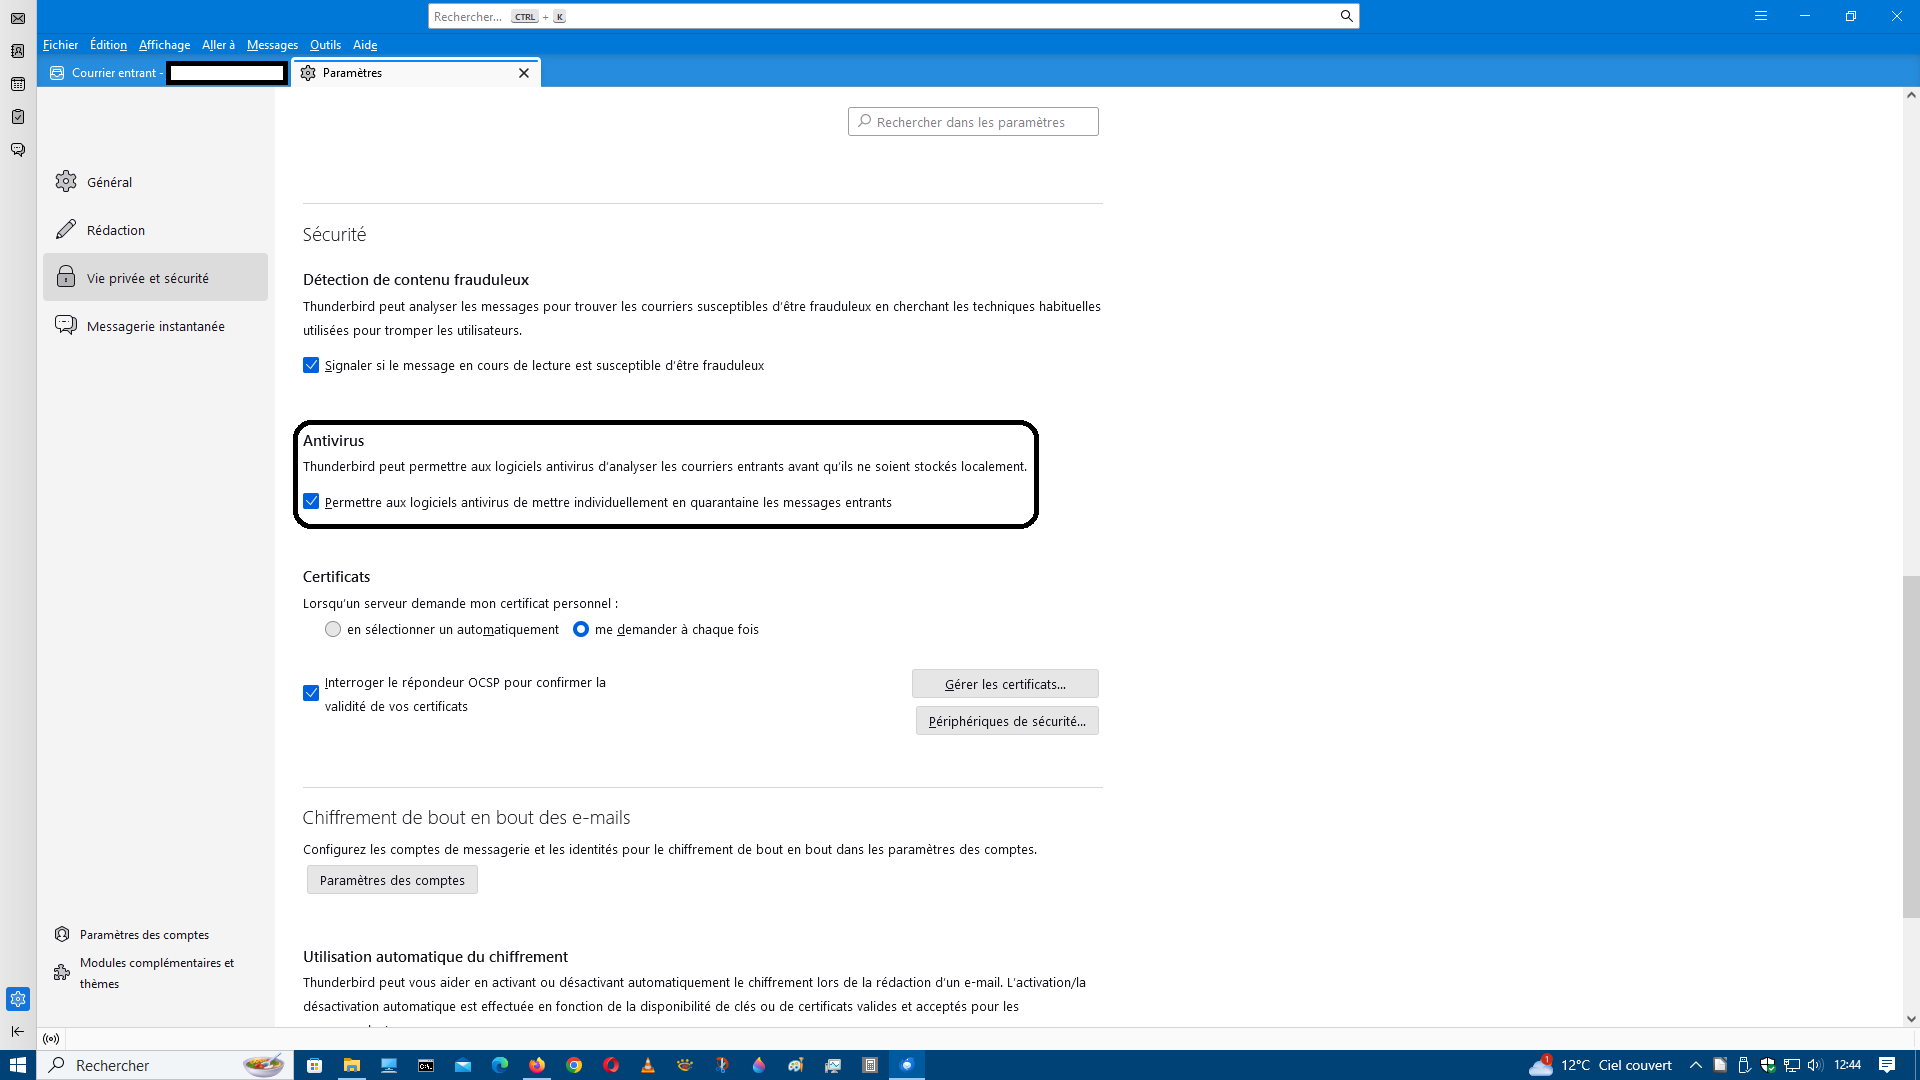This screenshot has height=1080, width=1920.
Task: Open the Mail space icon
Action: click(x=18, y=18)
